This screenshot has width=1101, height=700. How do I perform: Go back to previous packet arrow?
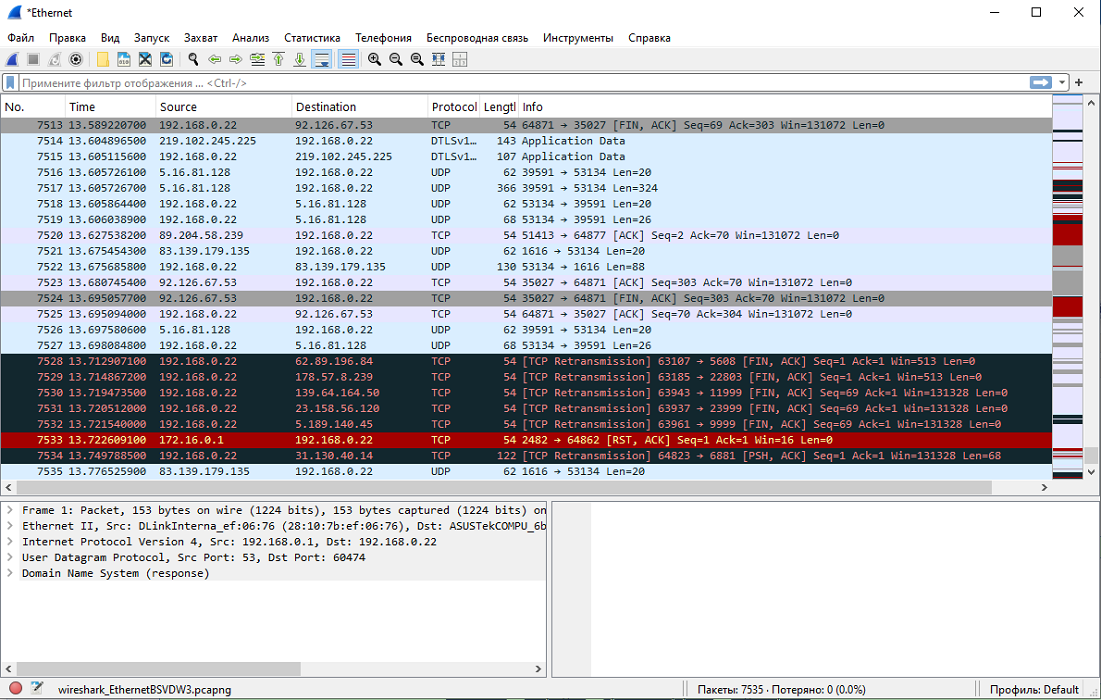pos(215,60)
